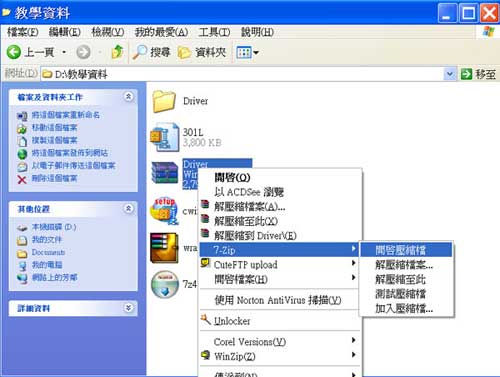Screen dimensions: 500x377
Task: Open the 工具(T) menu
Action: coord(214,32)
